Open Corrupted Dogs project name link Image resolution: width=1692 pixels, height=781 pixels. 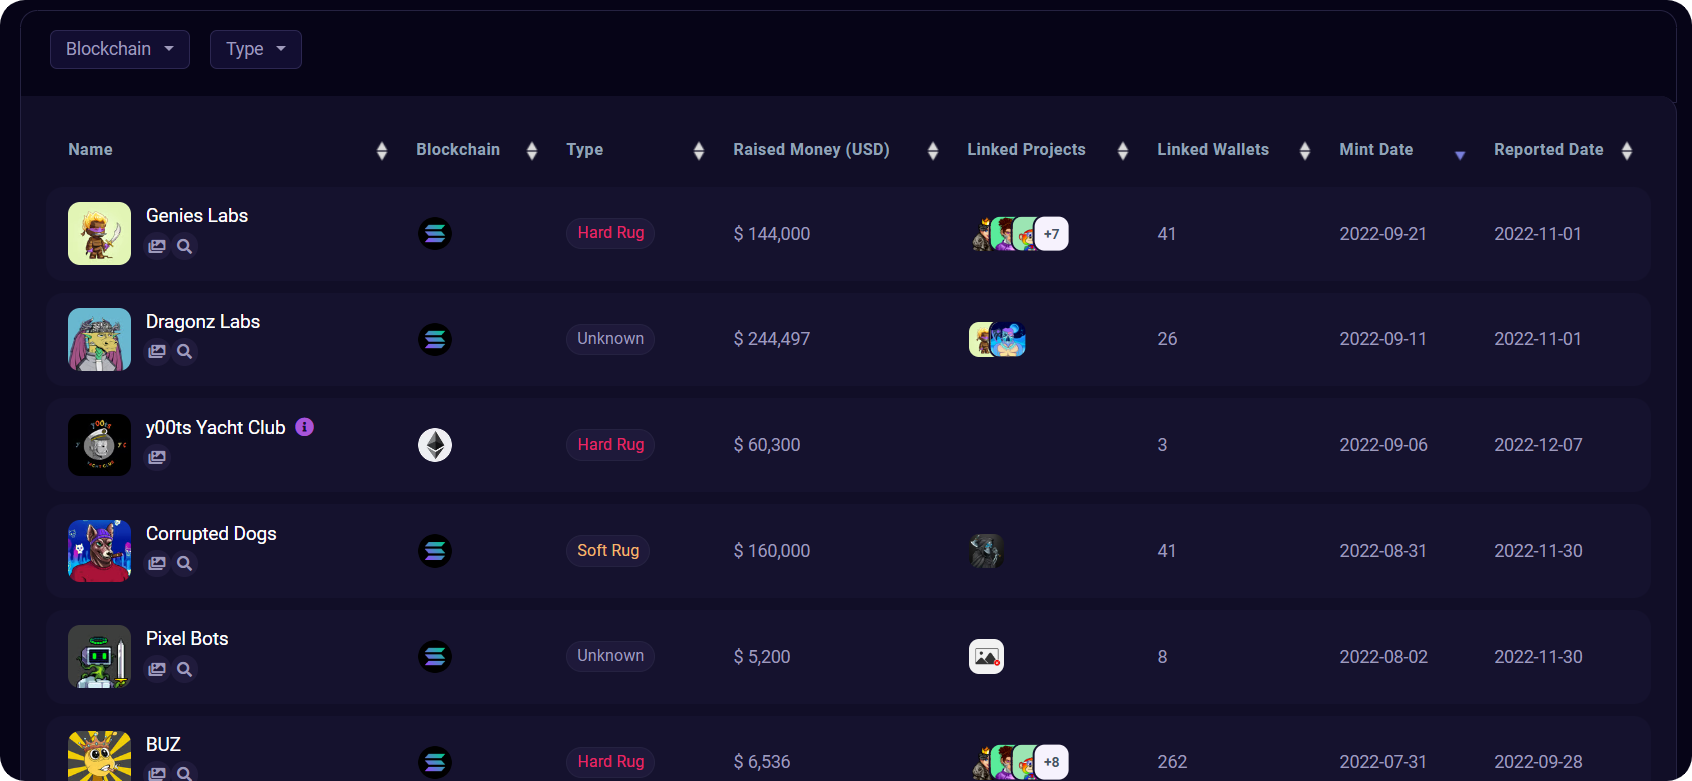pos(211,534)
